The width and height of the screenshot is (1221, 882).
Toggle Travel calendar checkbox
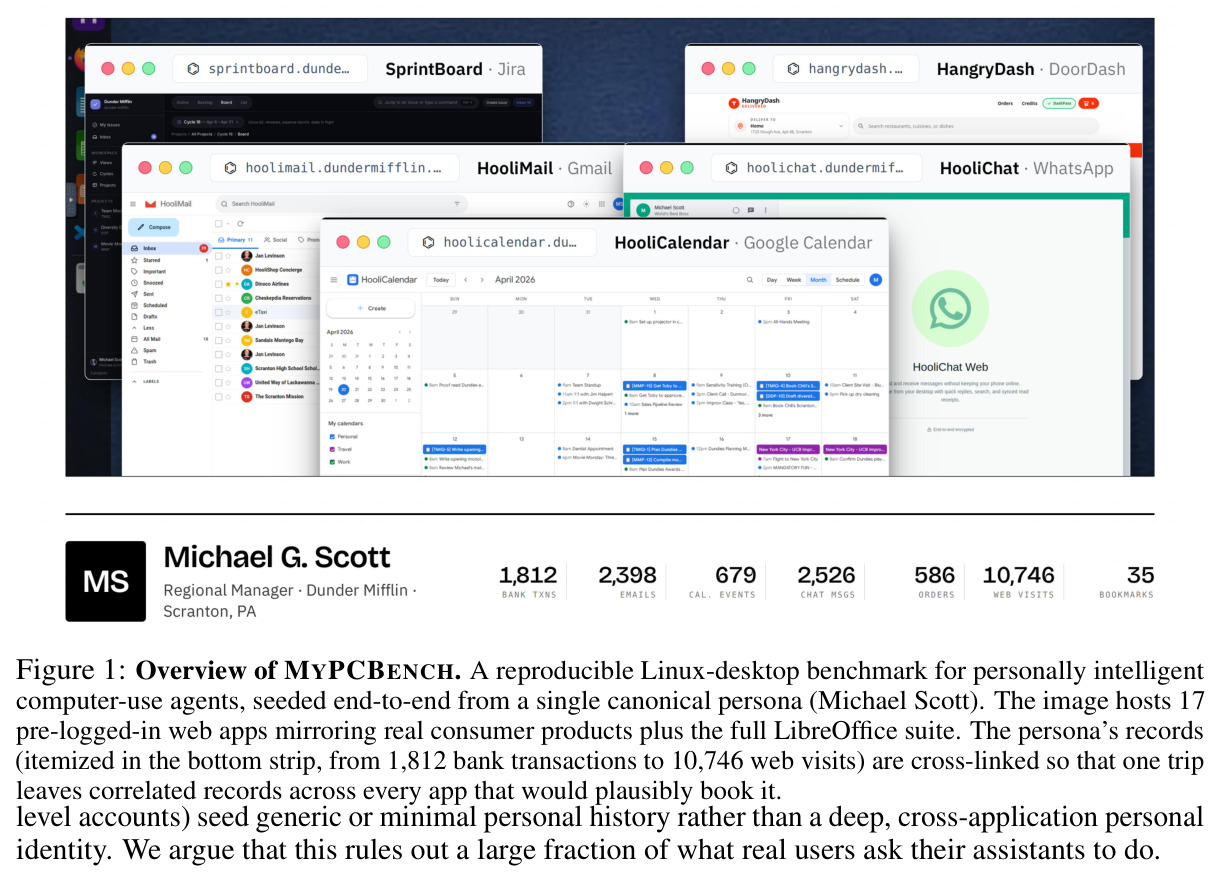coord(333,449)
